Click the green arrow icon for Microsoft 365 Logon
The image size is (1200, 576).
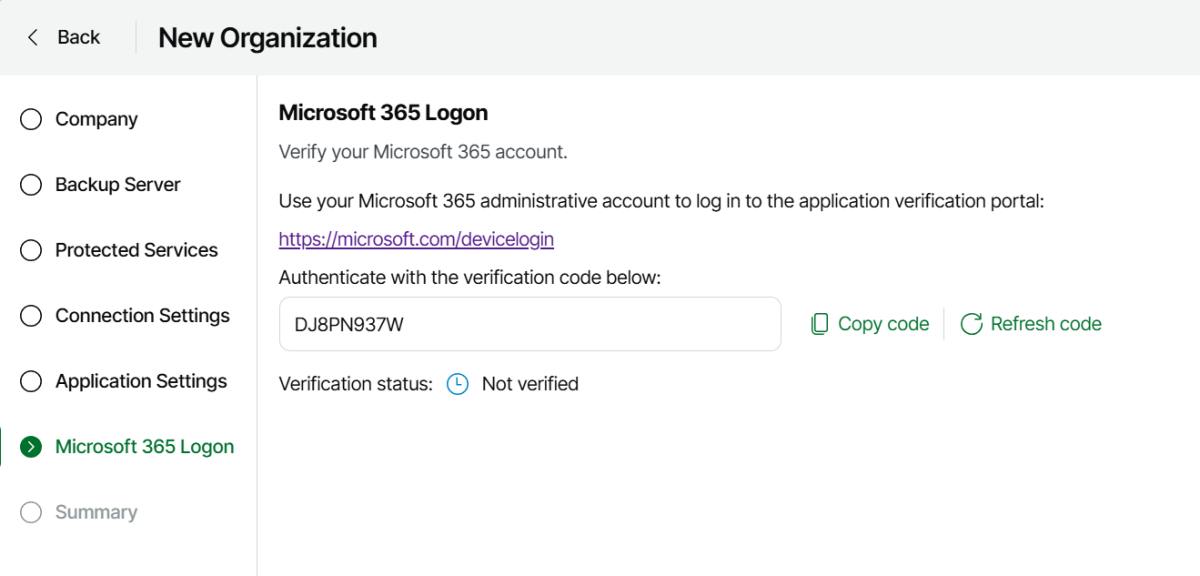click(31, 447)
